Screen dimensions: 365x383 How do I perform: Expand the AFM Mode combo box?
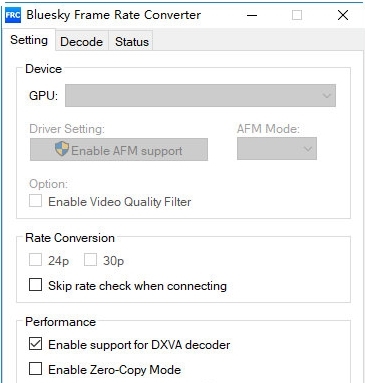pos(277,149)
